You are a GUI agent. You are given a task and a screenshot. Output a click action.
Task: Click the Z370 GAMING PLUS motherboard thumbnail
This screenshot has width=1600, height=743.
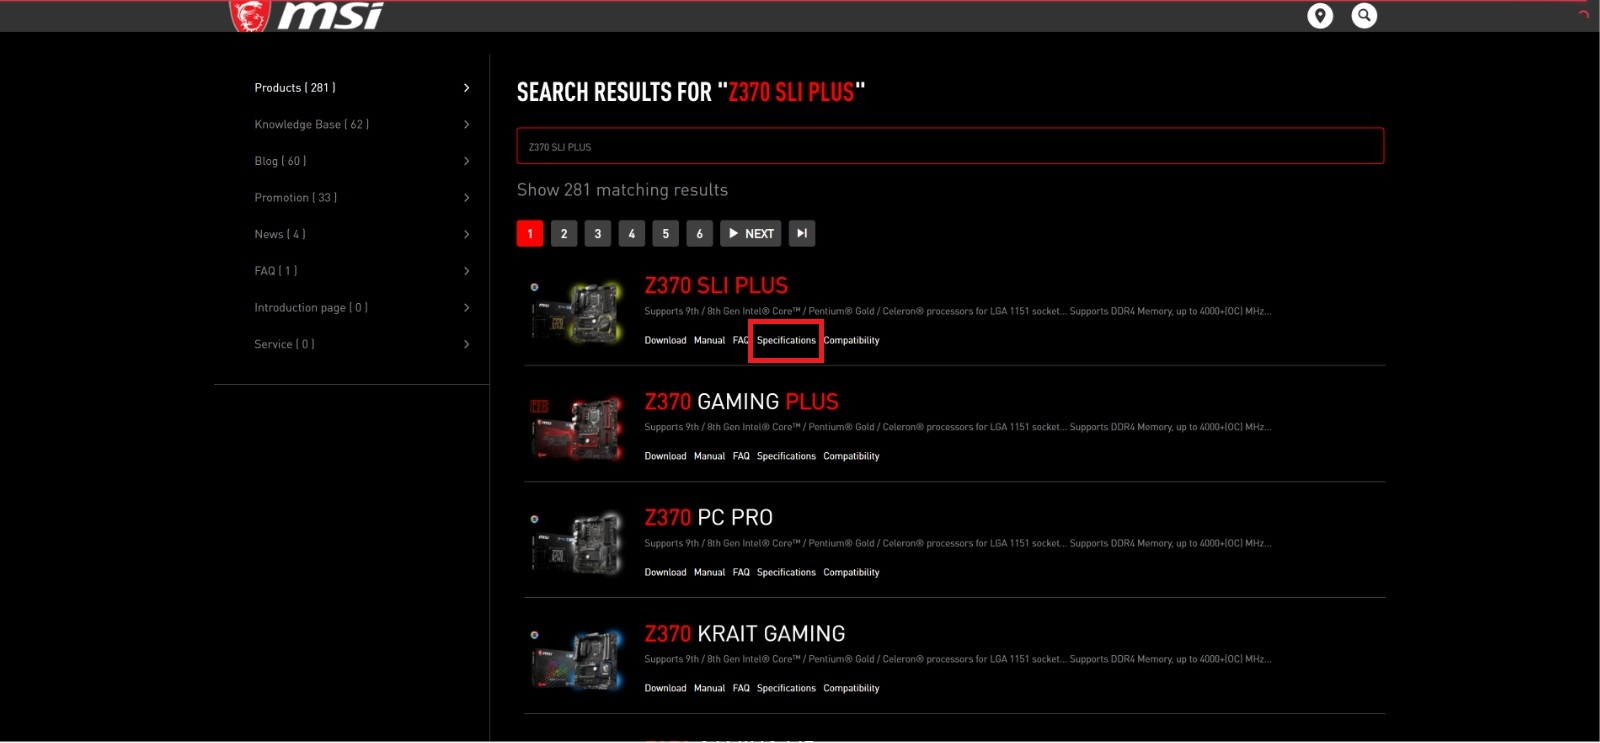coord(578,427)
